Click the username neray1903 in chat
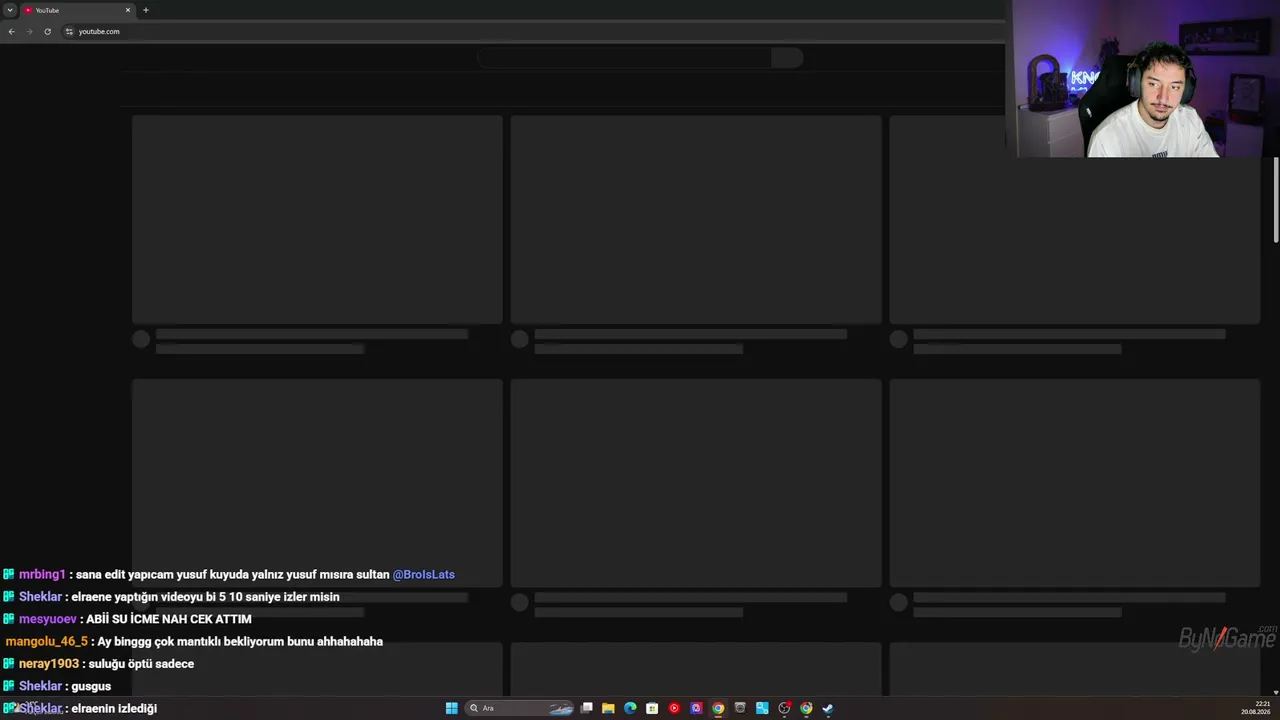 tap(49, 664)
